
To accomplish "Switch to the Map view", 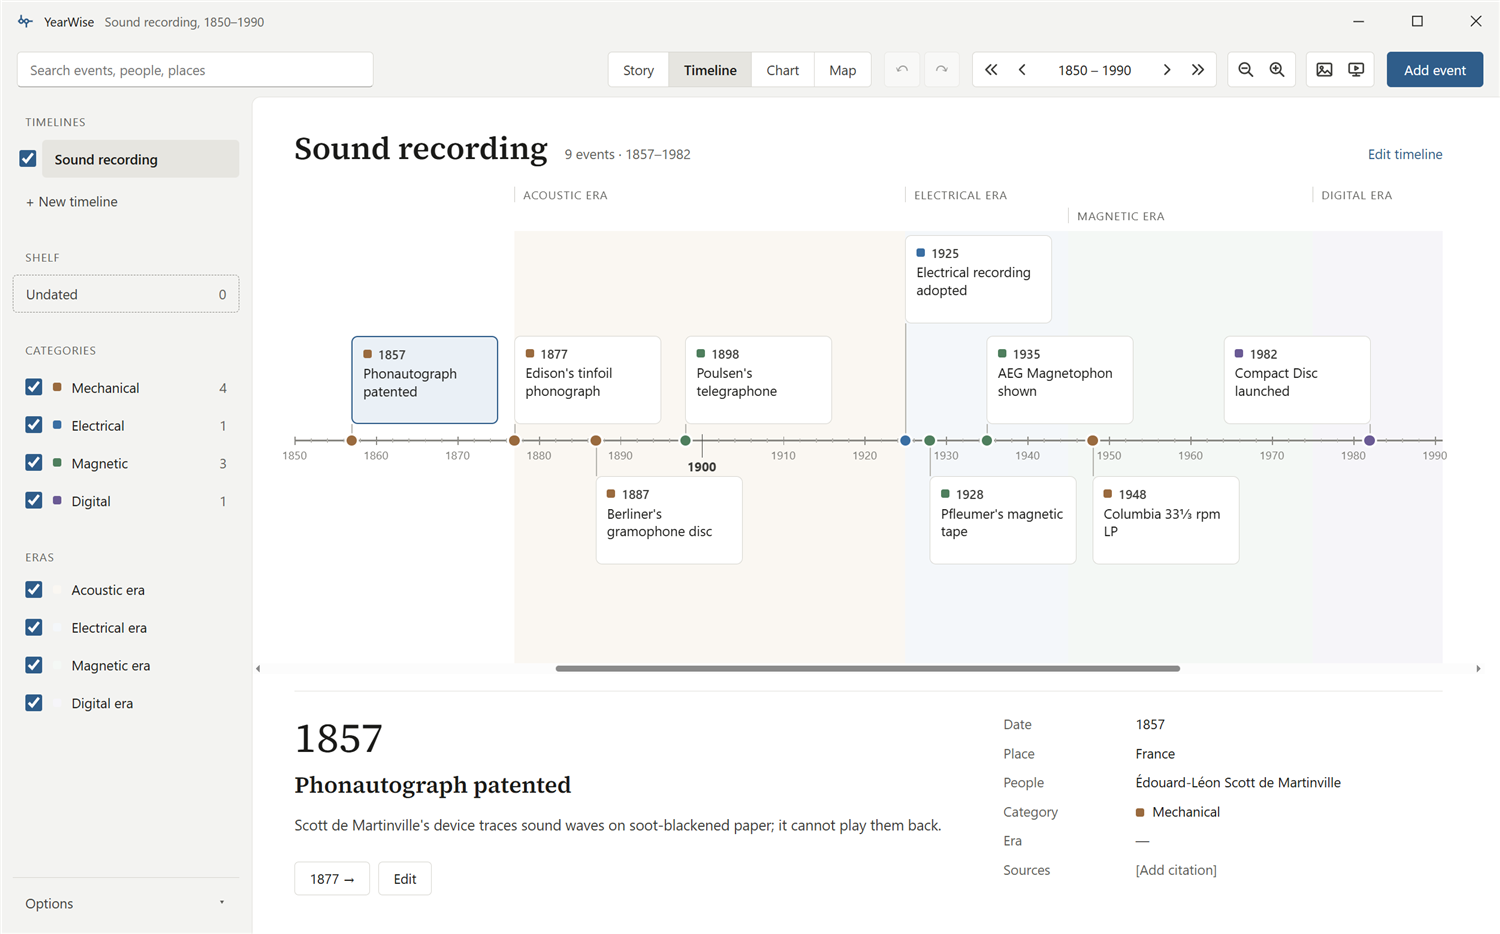I will coord(842,70).
